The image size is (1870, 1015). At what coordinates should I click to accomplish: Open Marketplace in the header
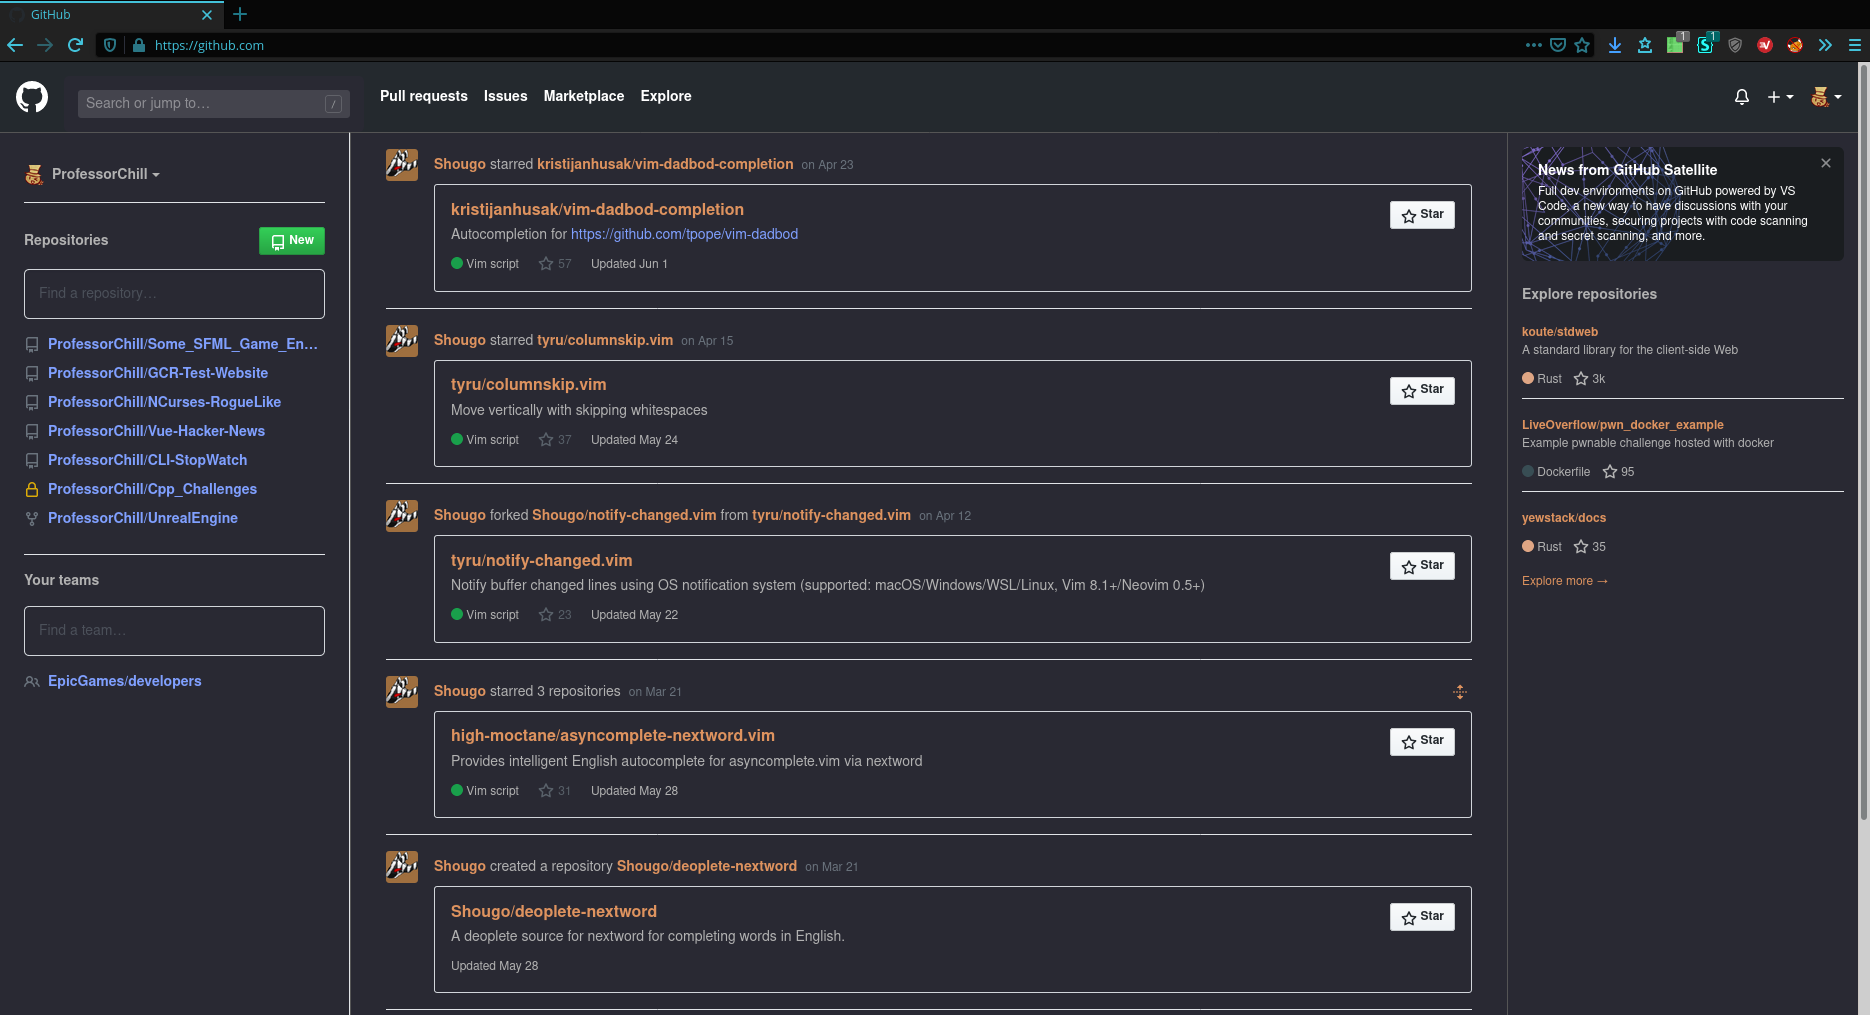pos(584,96)
